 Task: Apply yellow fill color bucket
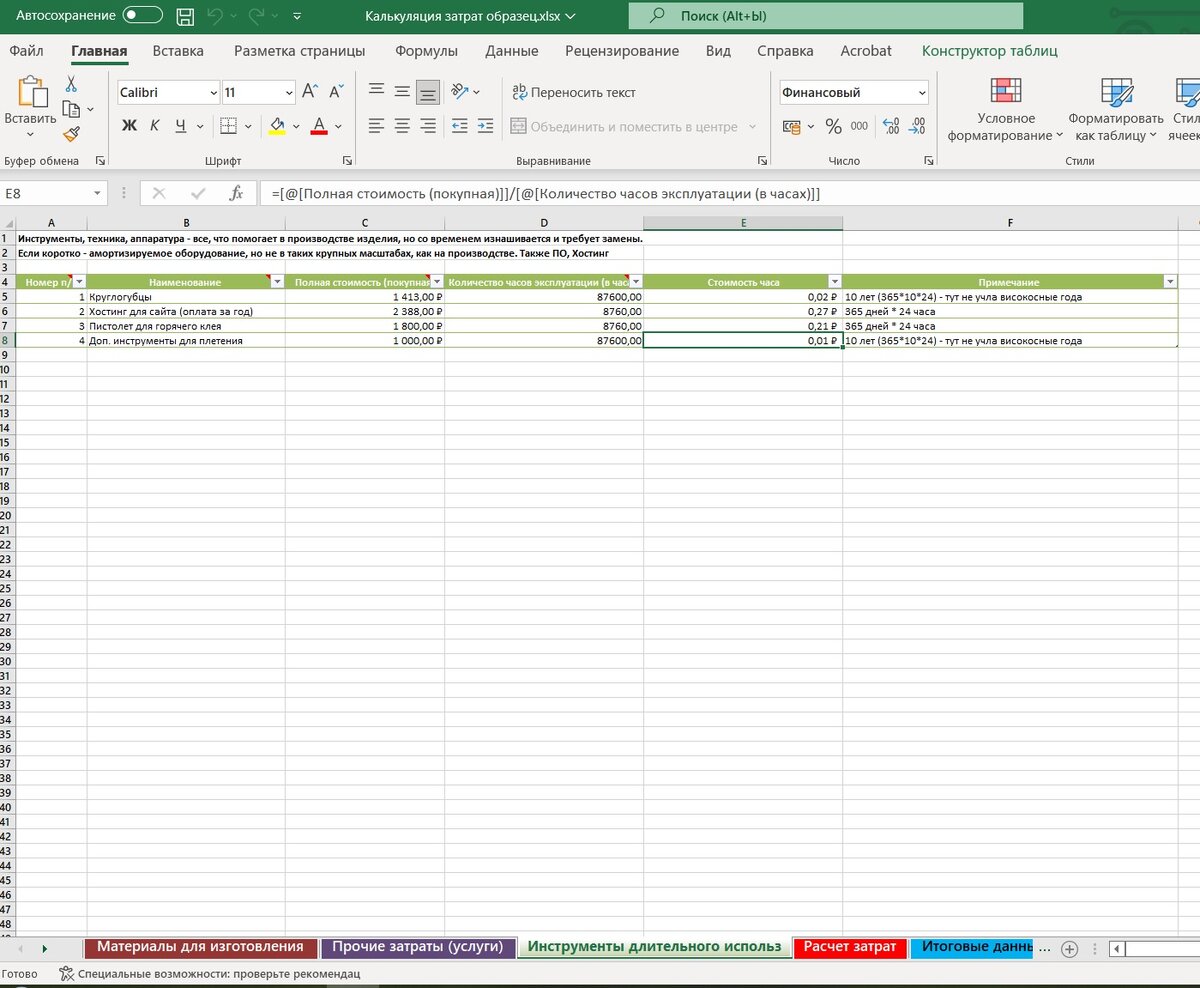(x=277, y=126)
